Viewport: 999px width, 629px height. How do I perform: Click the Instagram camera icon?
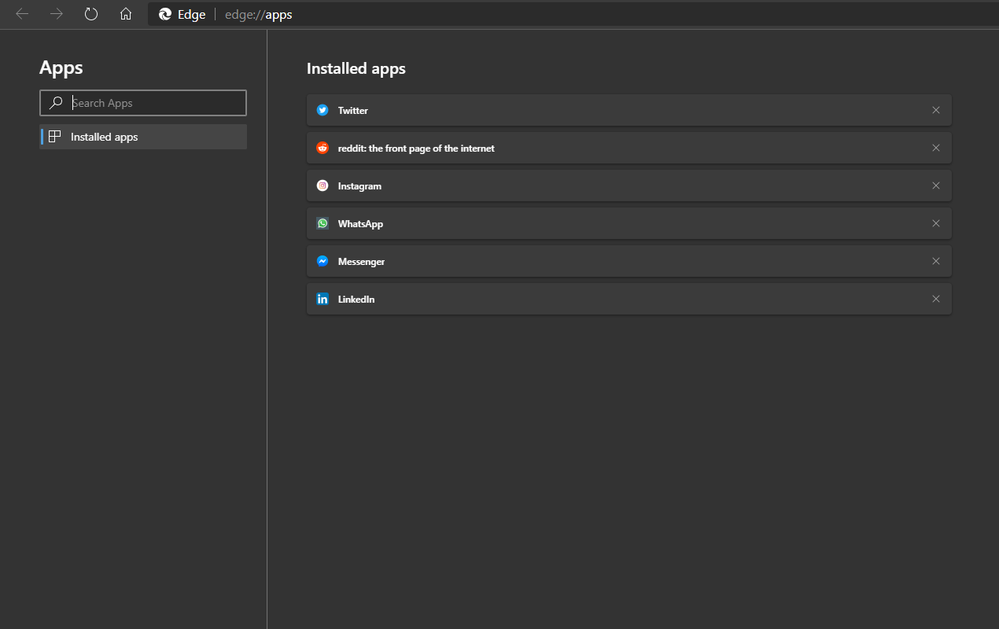pyautogui.click(x=322, y=186)
